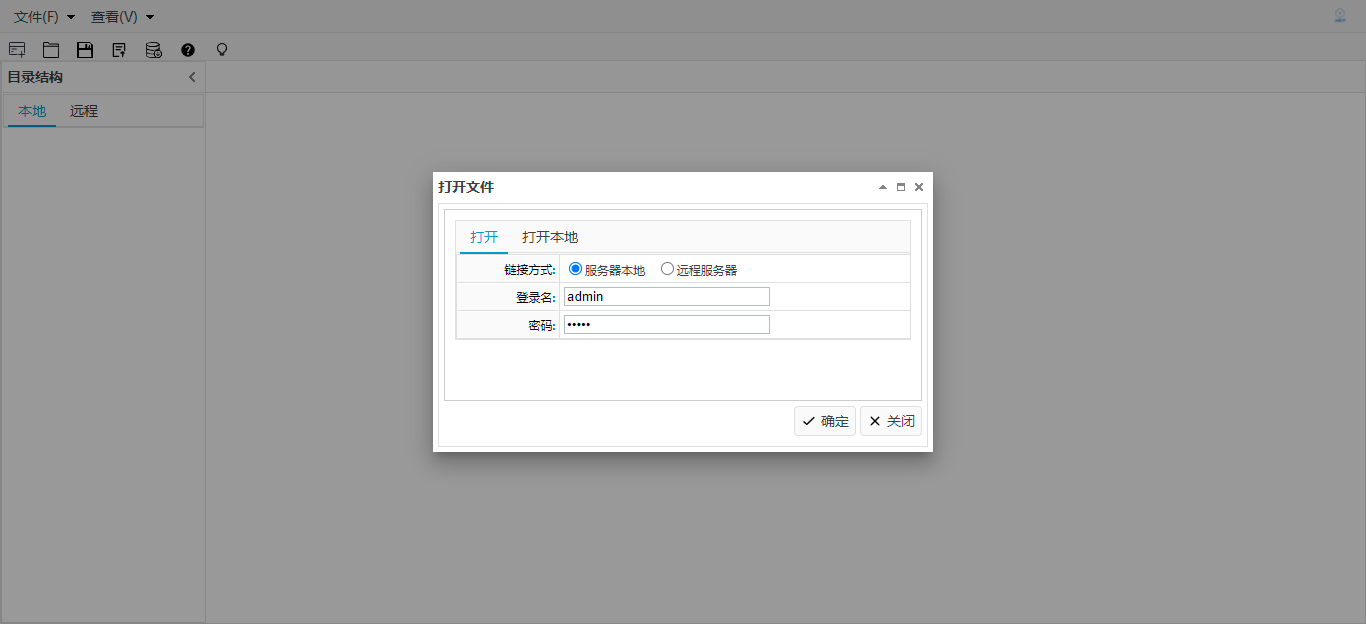Select the 远程服务器 radio option

click(x=667, y=269)
